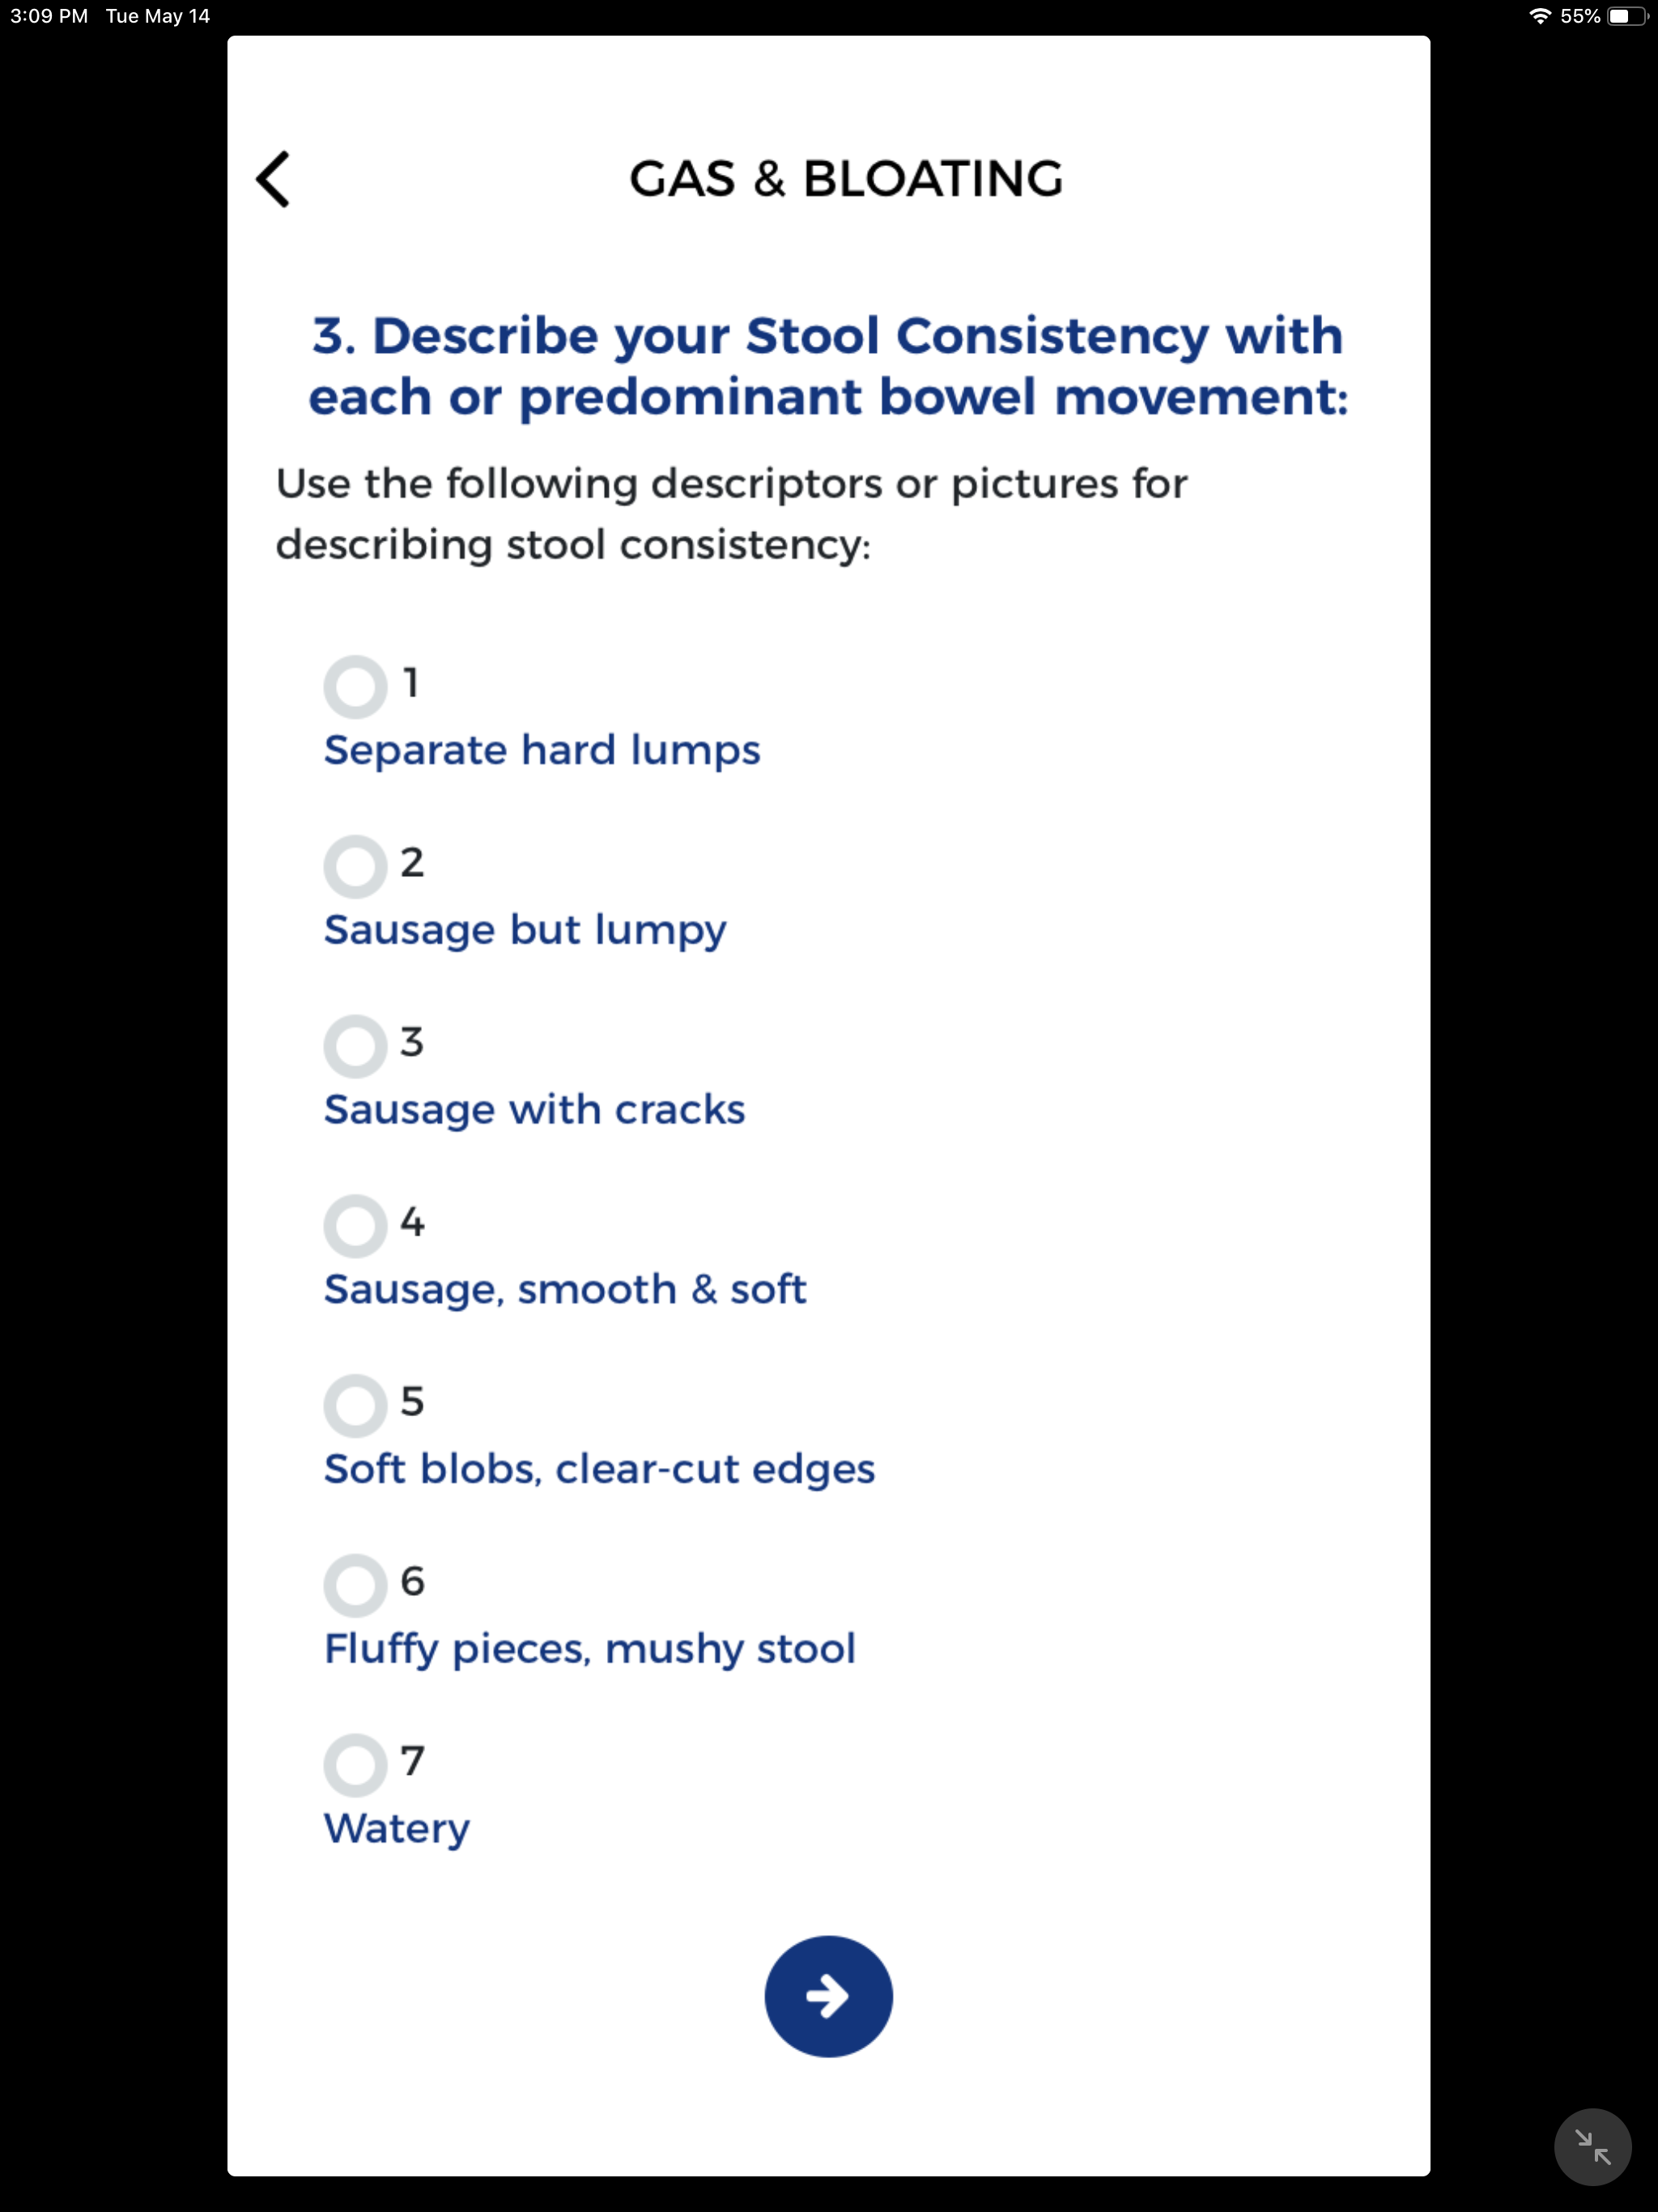
Task: Tap the battery indicator in the status bar
Action: coord(1626,15)
